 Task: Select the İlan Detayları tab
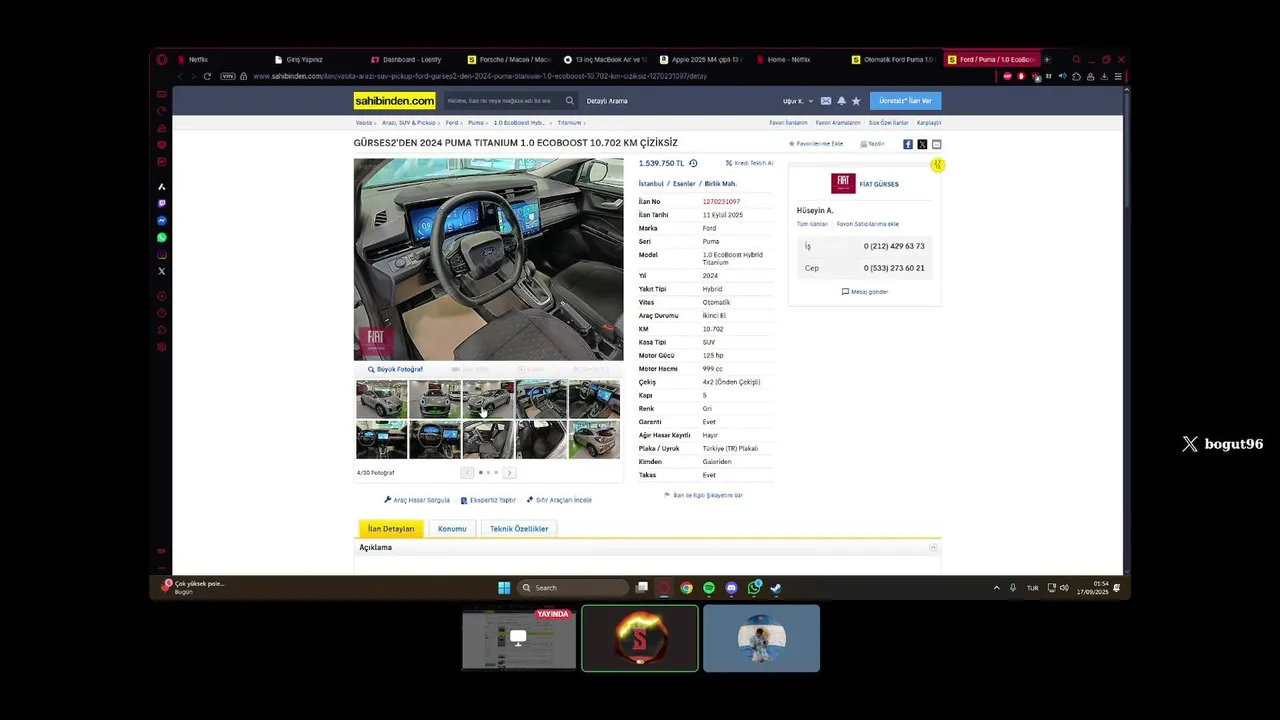pos(391,529)
